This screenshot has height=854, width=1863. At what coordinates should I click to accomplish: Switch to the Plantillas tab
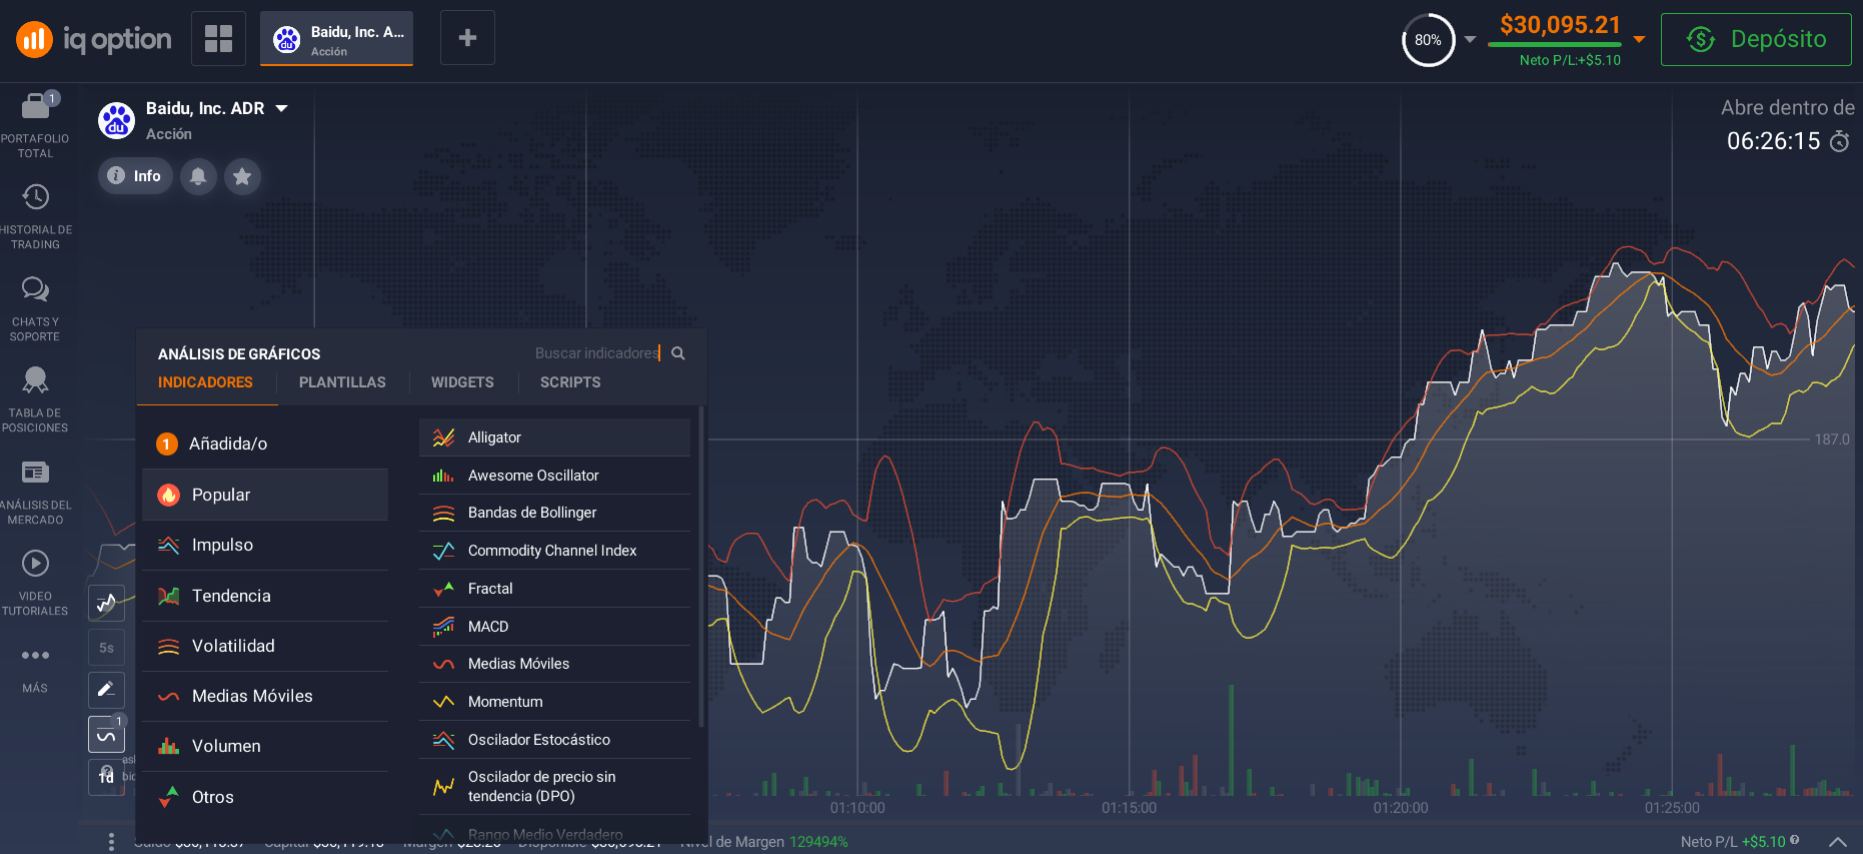342,382
